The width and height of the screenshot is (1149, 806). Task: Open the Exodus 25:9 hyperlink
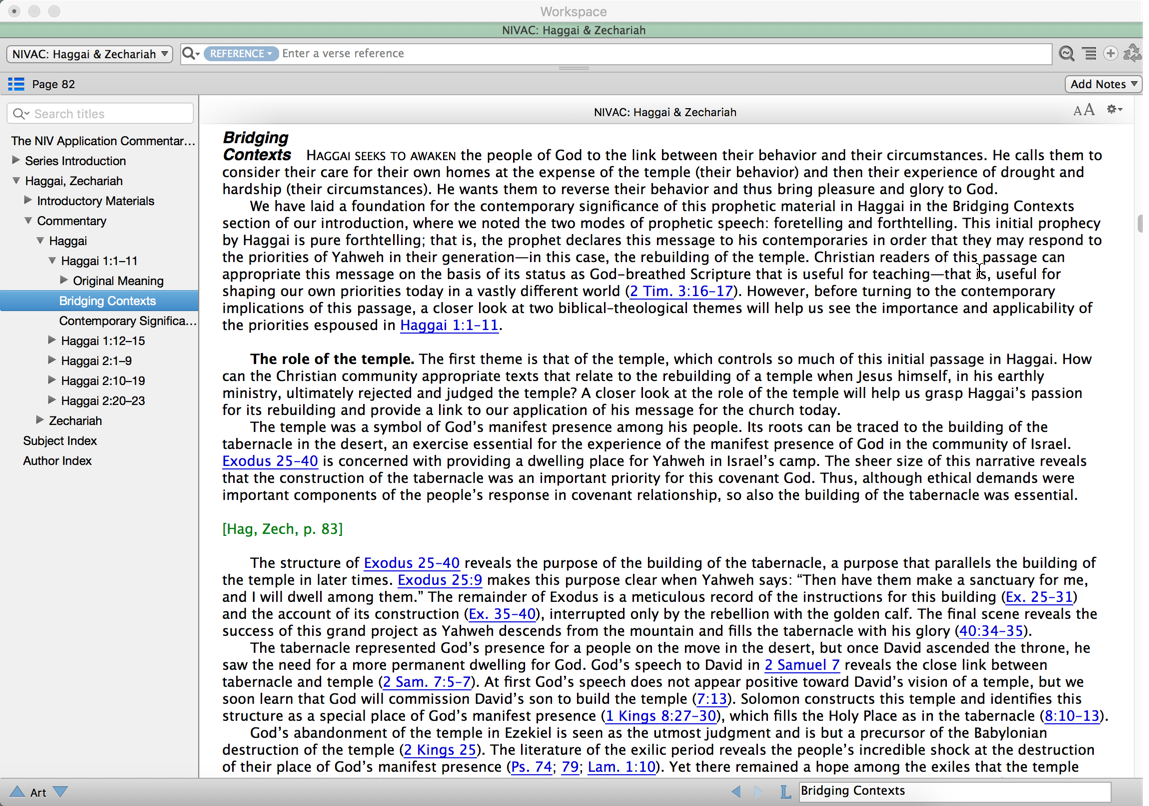(x=440, y=580)
